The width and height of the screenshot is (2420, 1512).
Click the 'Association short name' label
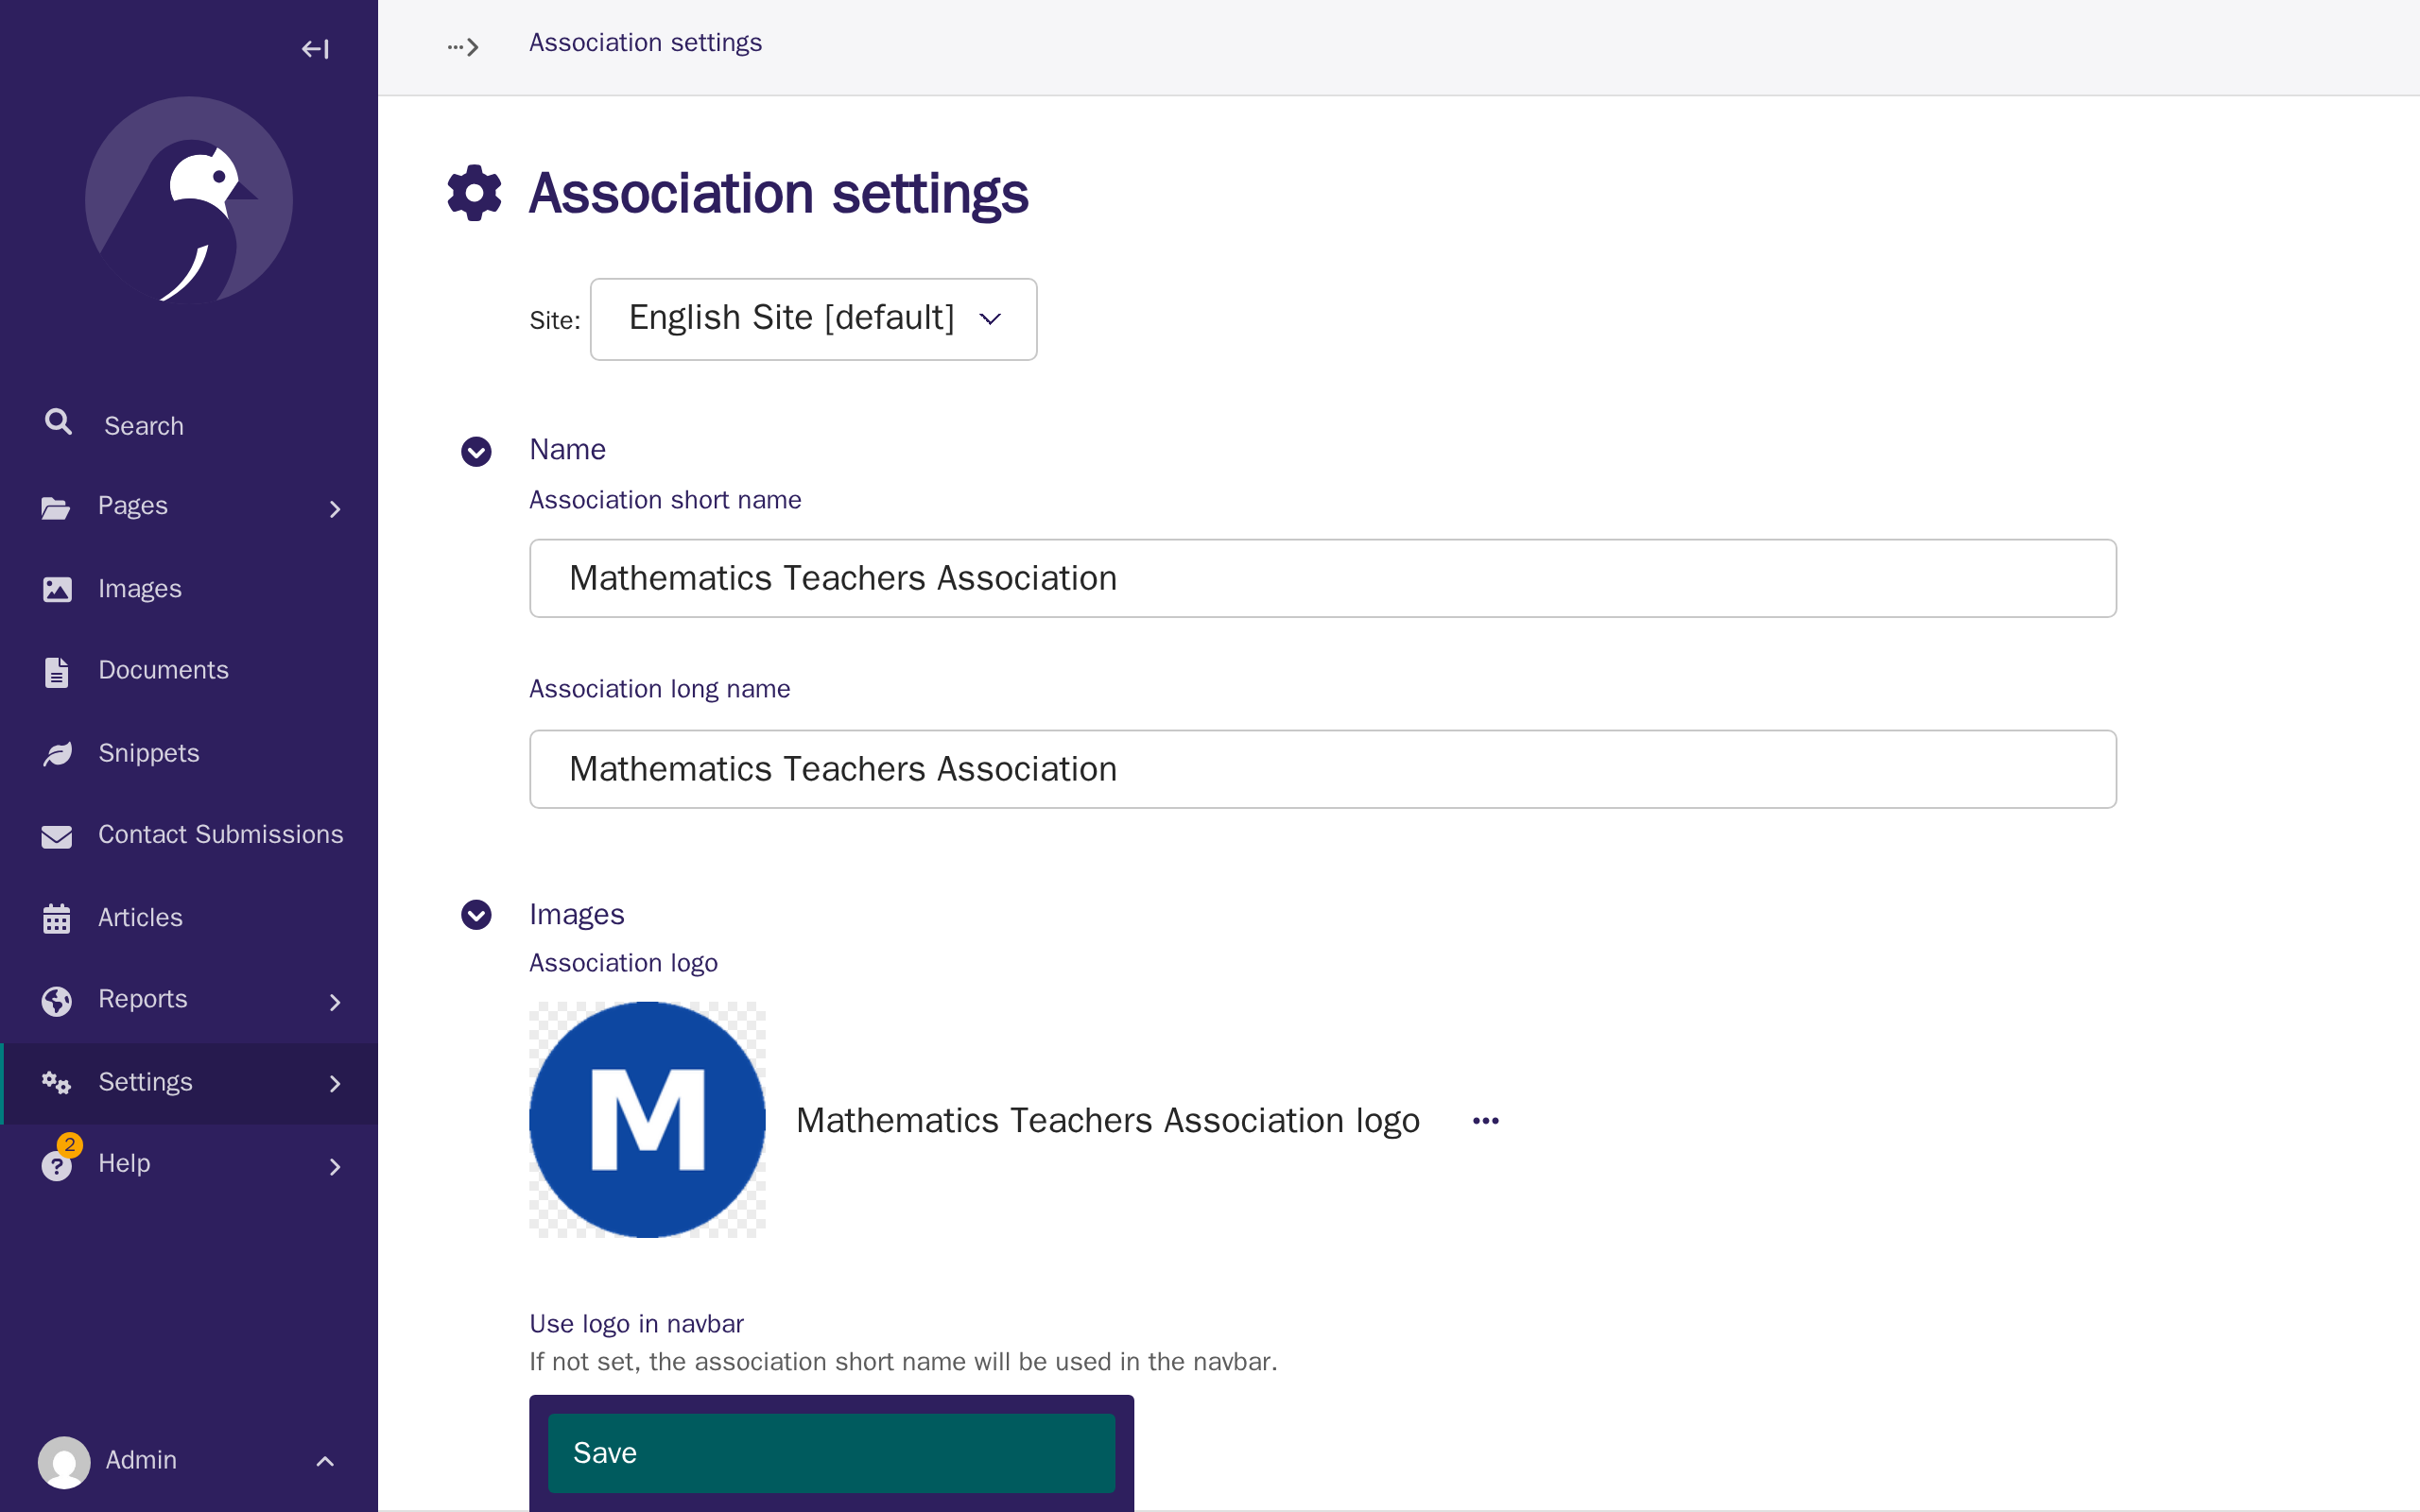[x=665, y=500]
